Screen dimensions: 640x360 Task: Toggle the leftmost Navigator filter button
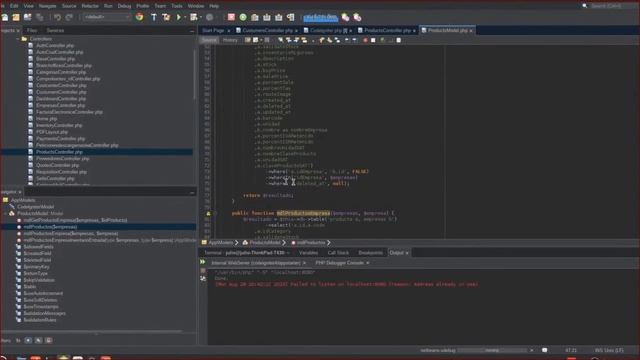pyautogui.click(x=28, y=340)
